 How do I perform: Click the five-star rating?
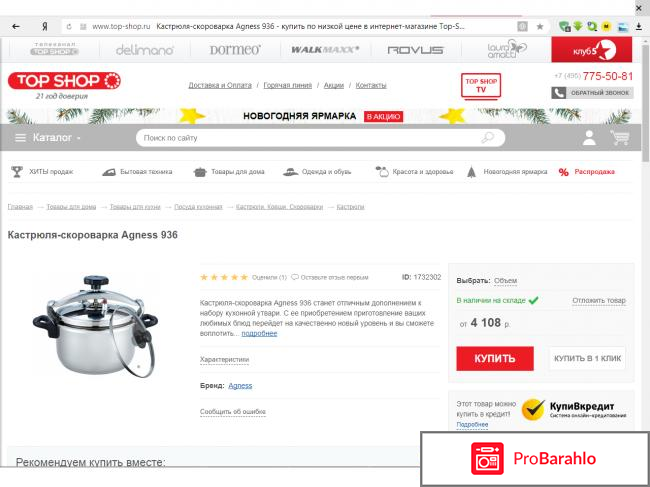[224, 277]
